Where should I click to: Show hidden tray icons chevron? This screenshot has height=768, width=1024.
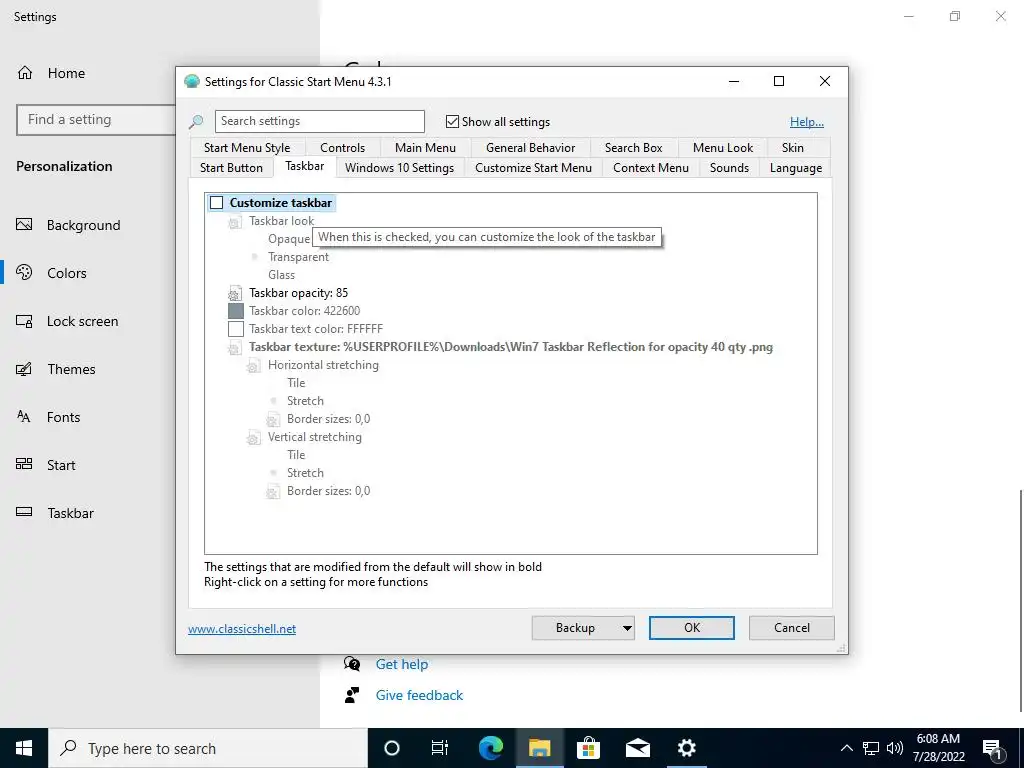[x=846, y=748]
